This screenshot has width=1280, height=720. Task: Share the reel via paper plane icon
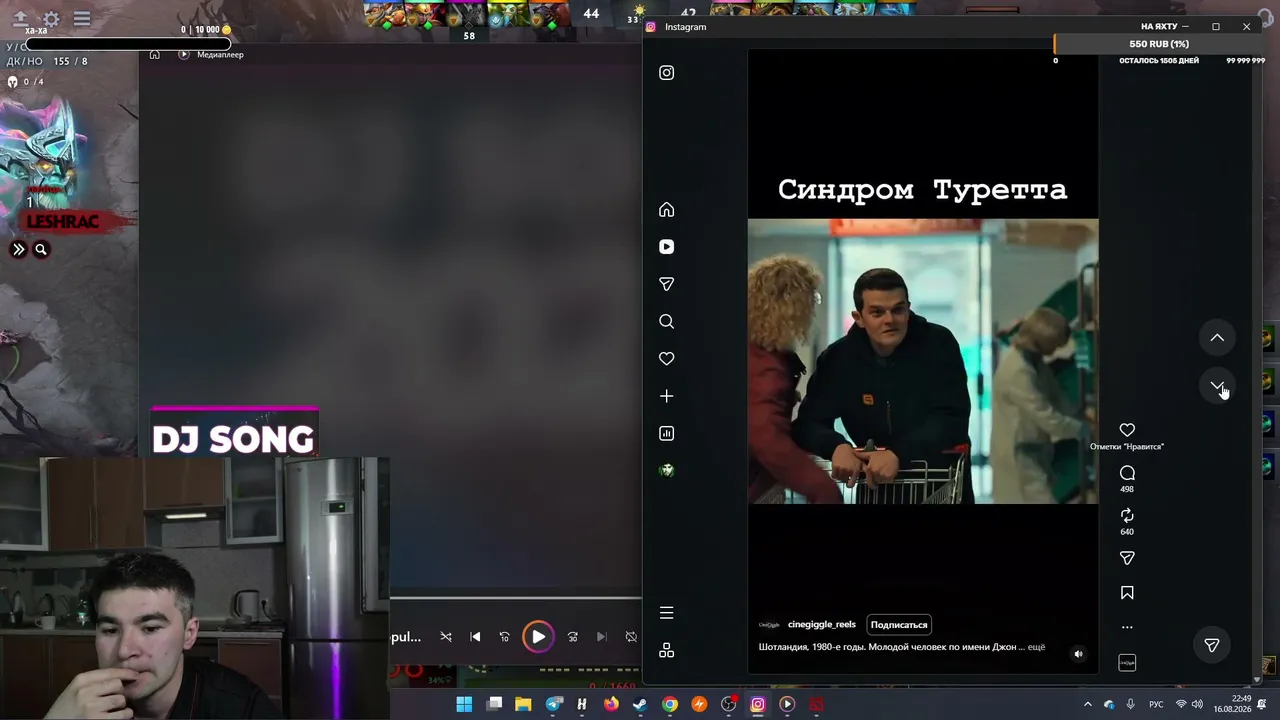coord(1127,558)
